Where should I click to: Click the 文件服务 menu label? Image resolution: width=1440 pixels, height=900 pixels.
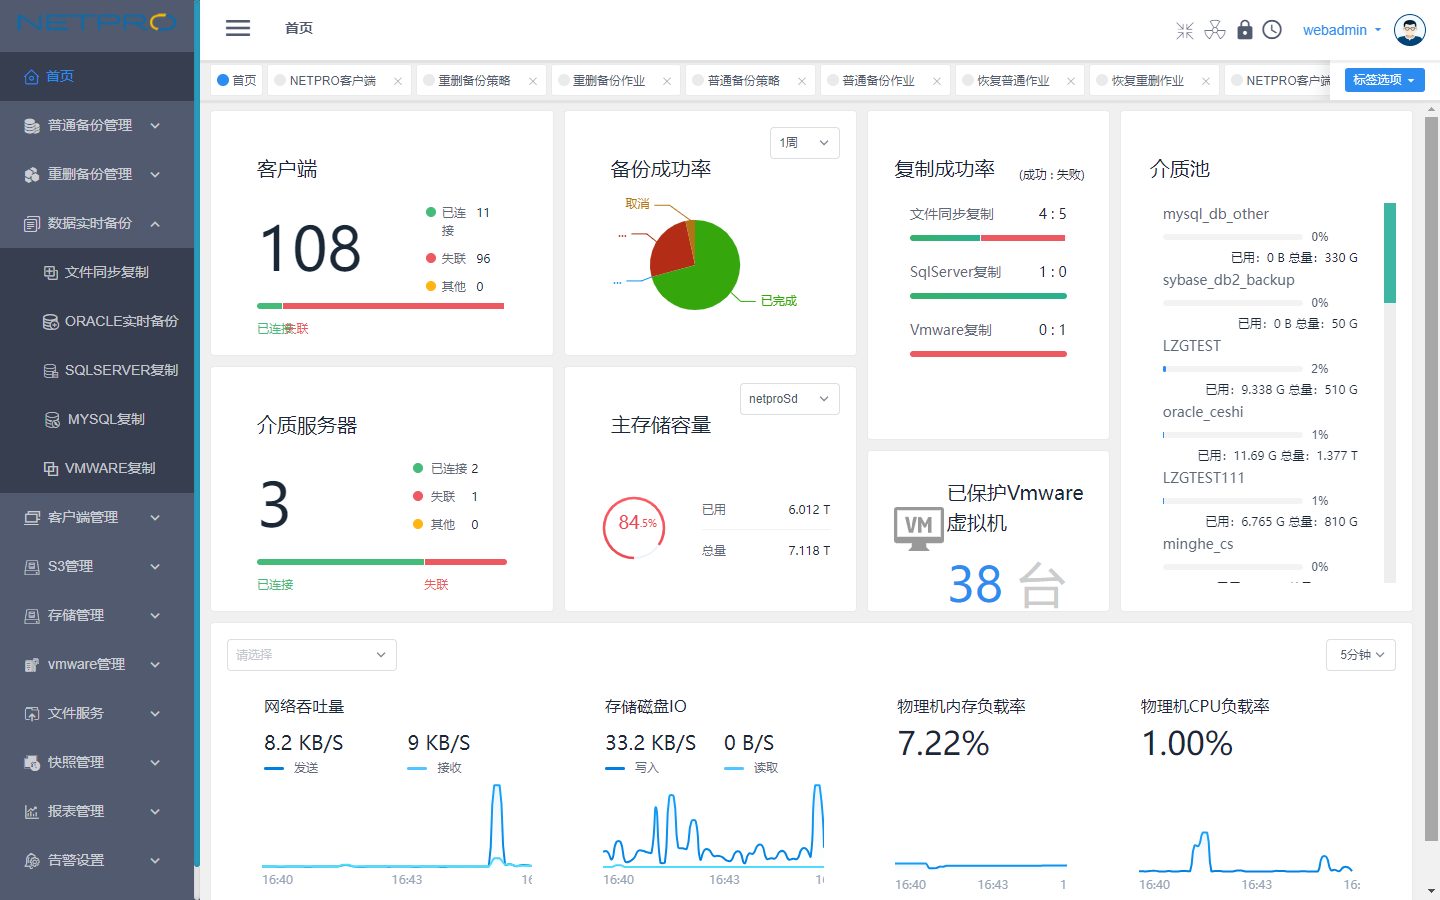tap(76, 713)
